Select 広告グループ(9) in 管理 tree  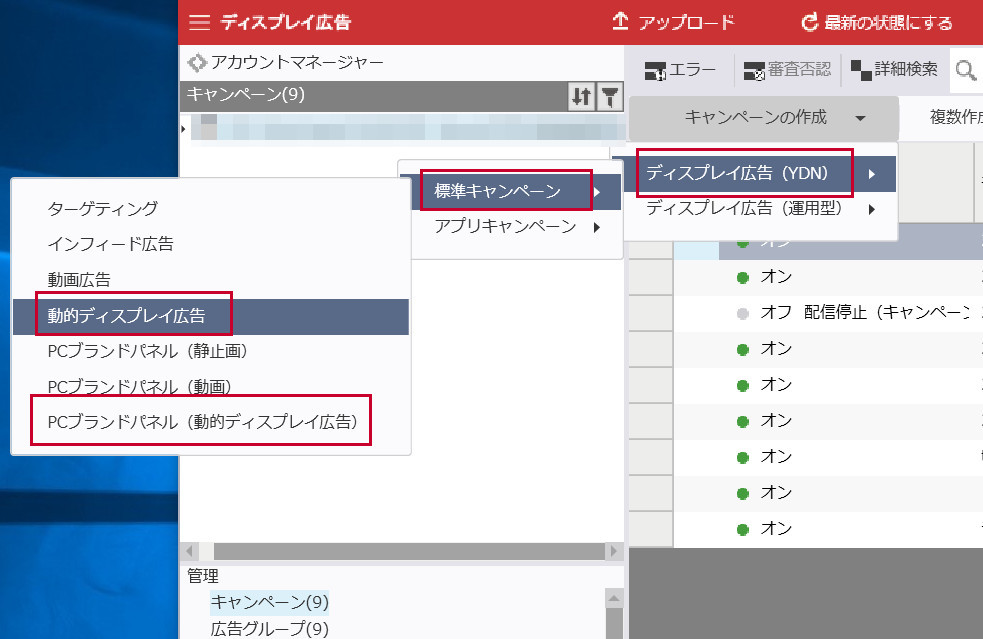270,629
